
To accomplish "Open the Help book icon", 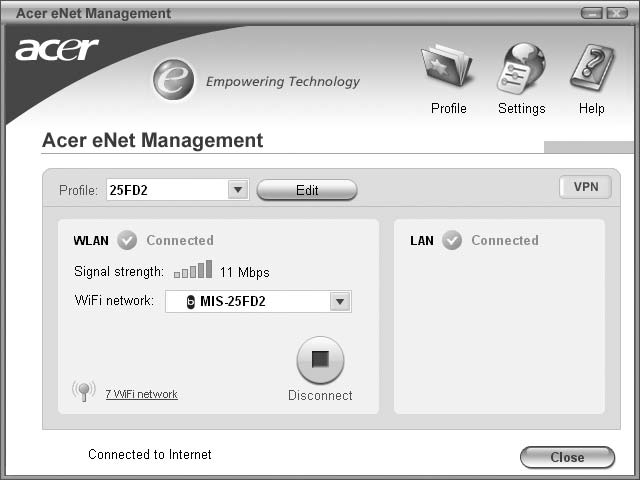I will [592, 68].
